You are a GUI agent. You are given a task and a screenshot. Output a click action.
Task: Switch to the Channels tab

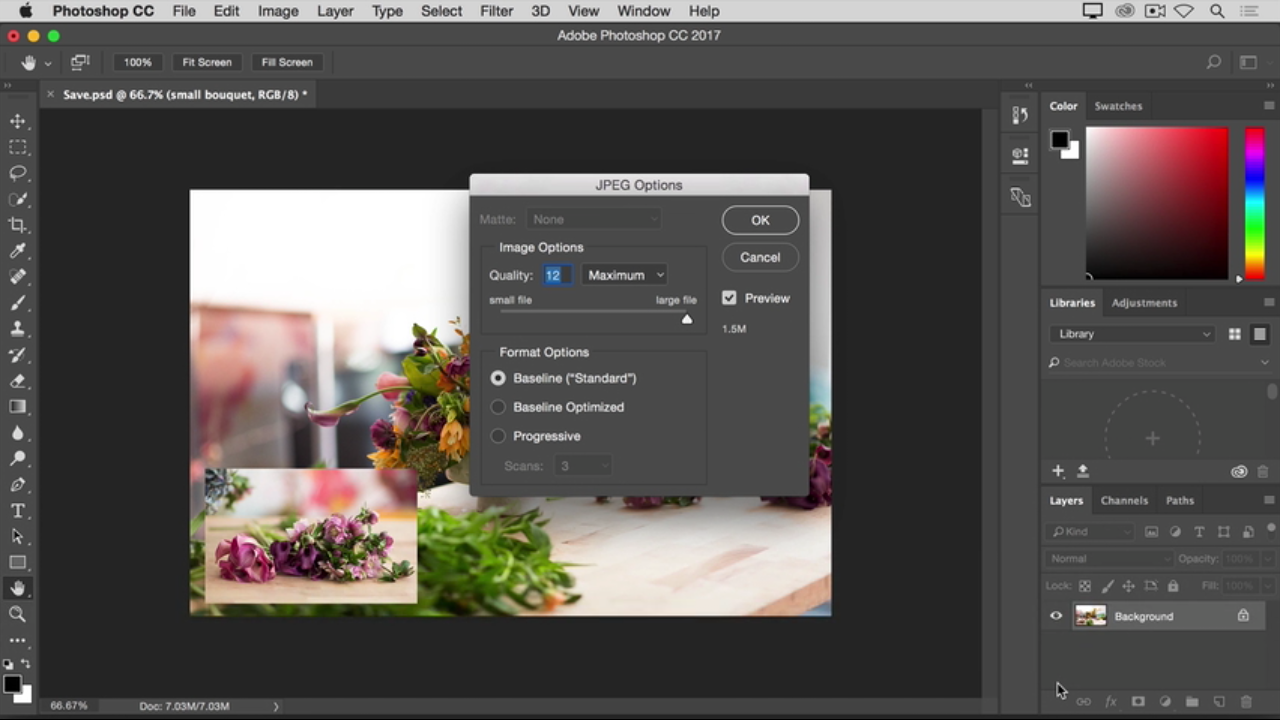coord(1124,500)
